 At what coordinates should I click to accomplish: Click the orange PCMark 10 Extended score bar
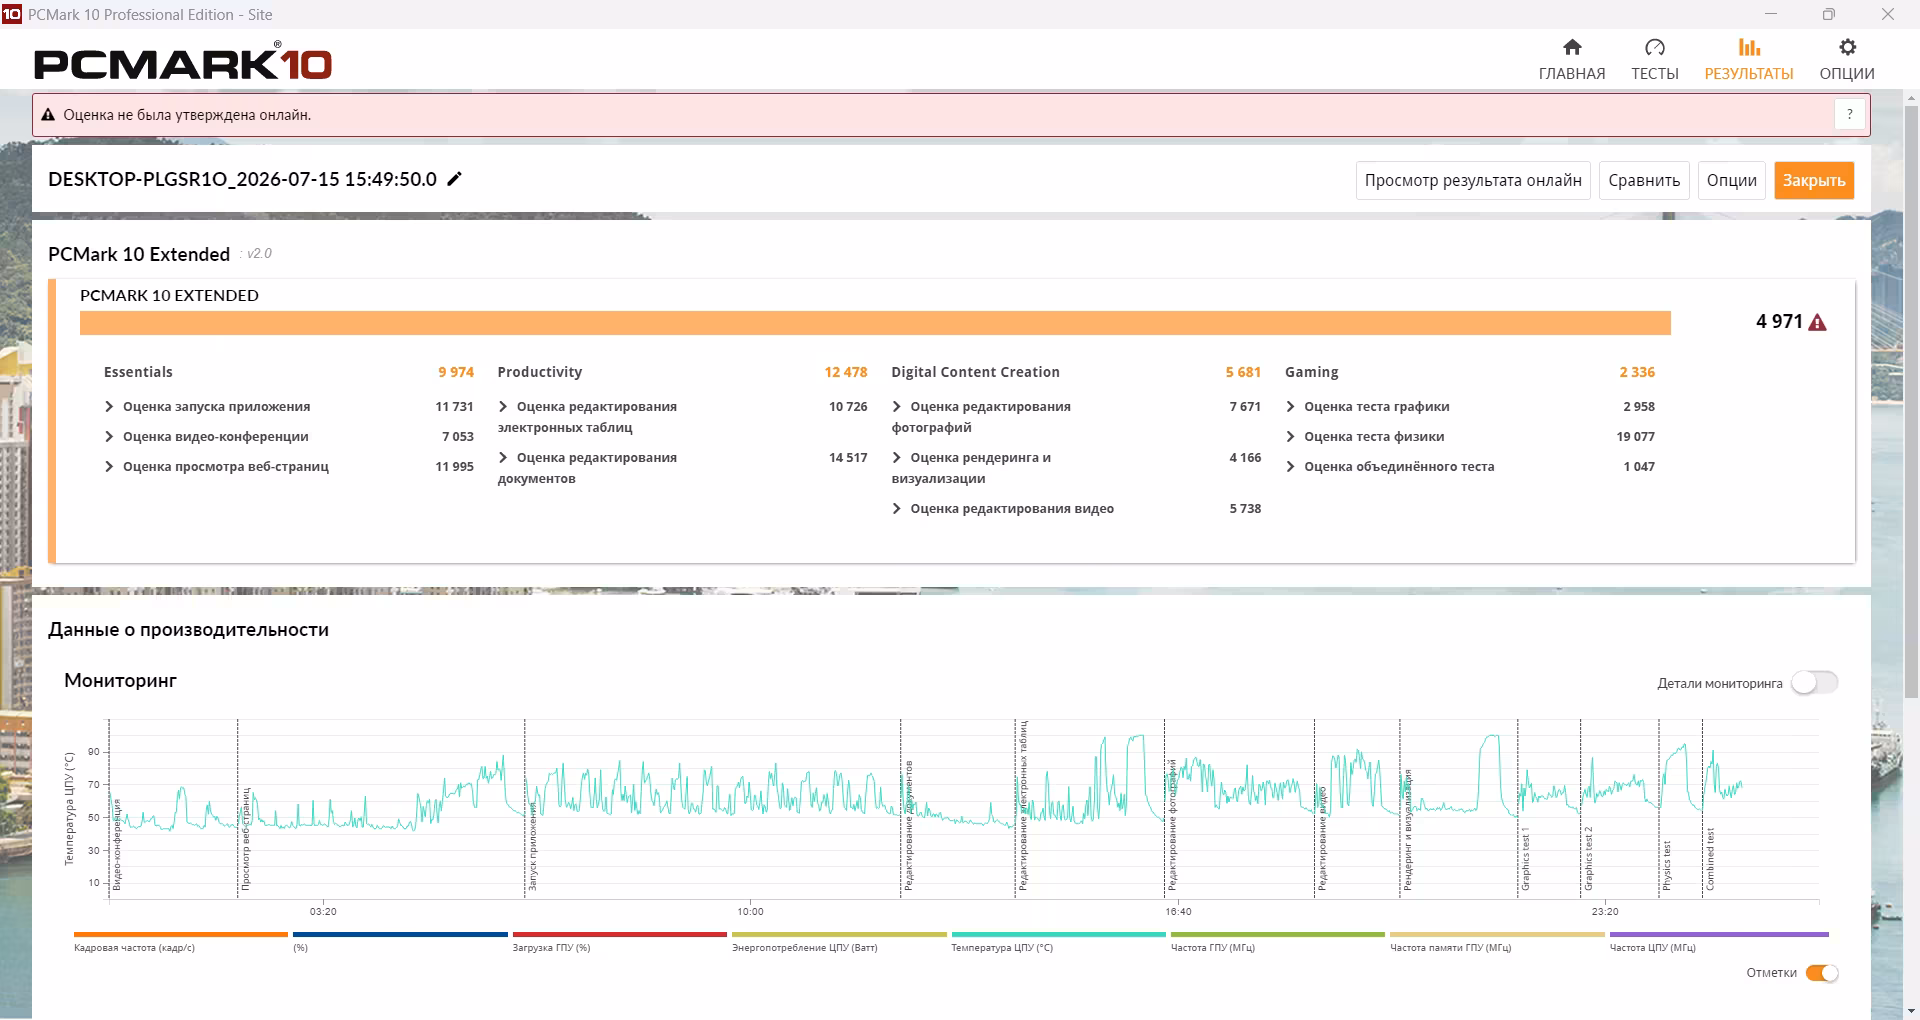coord(875,323)
